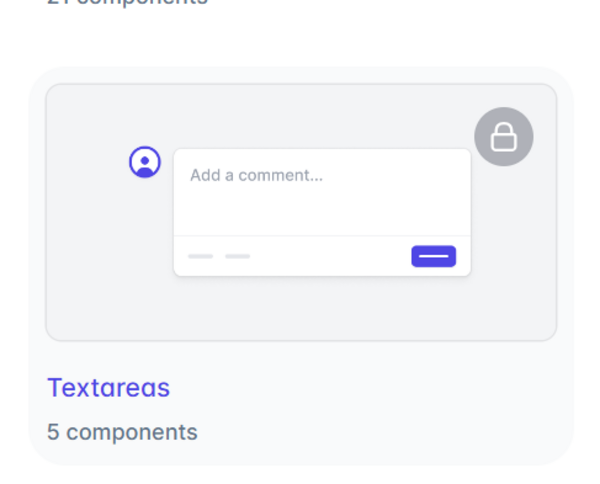Click the comment box footer between bars and button
The image size is (600, 484).
coord(331,256)
